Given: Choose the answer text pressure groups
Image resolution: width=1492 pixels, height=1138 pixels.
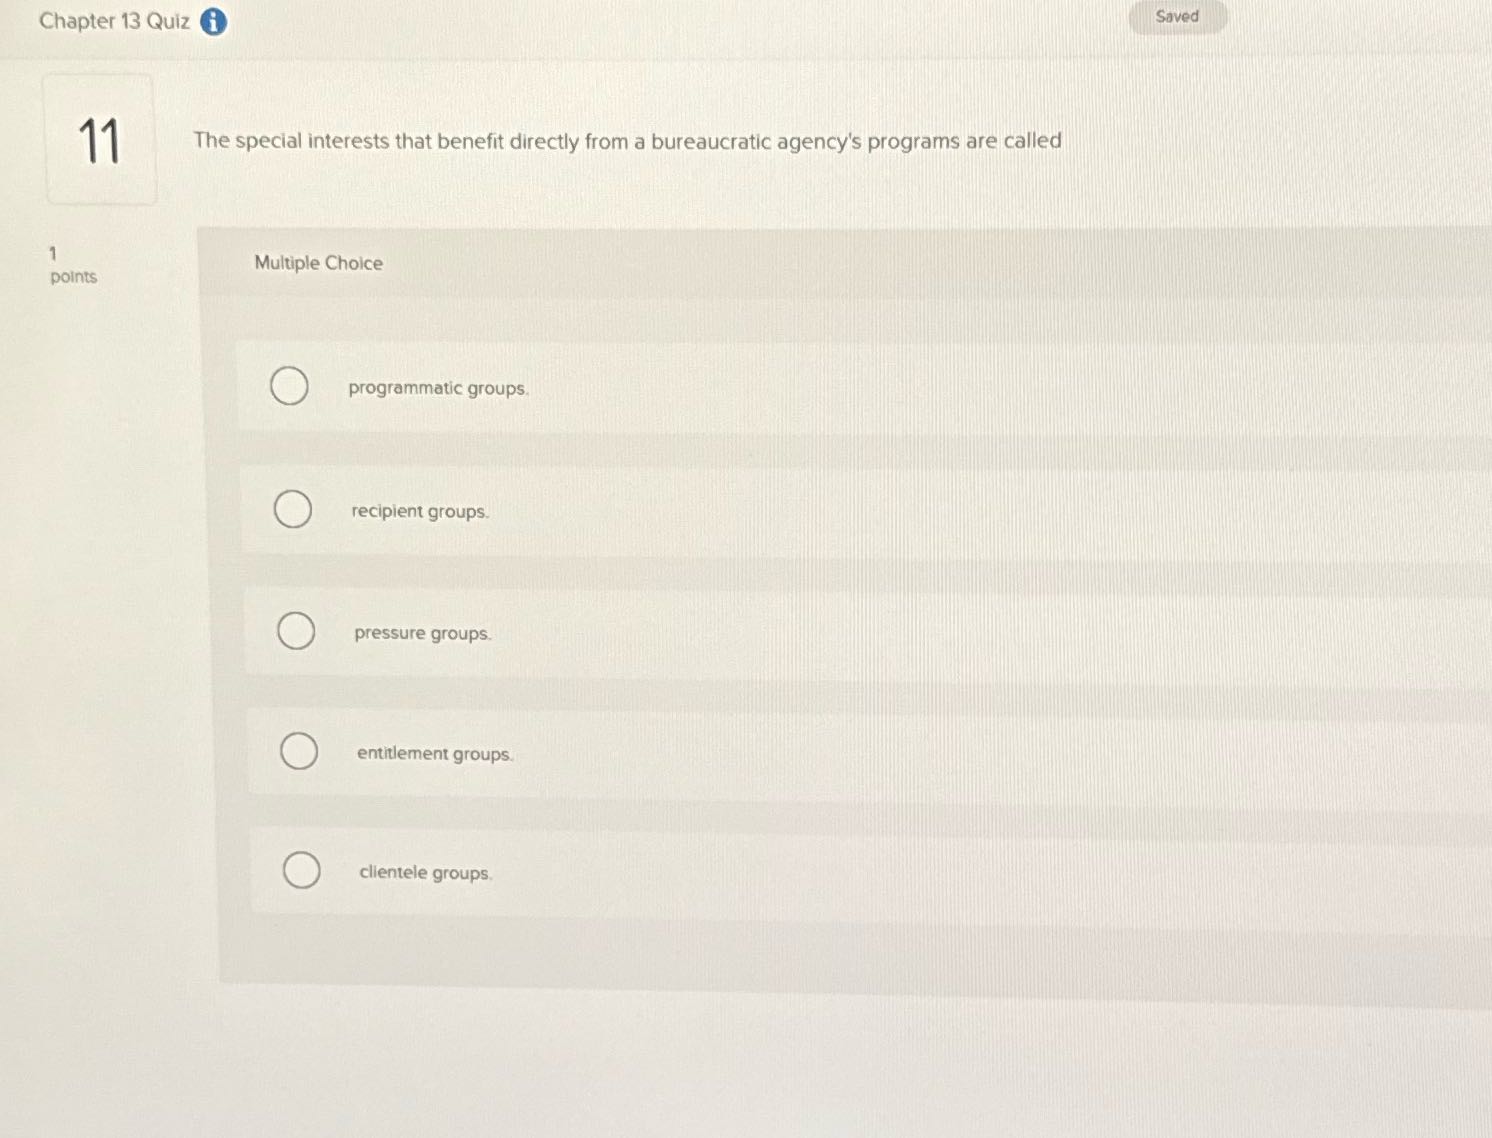Looking at the screenshot, I should click(422, 633).
